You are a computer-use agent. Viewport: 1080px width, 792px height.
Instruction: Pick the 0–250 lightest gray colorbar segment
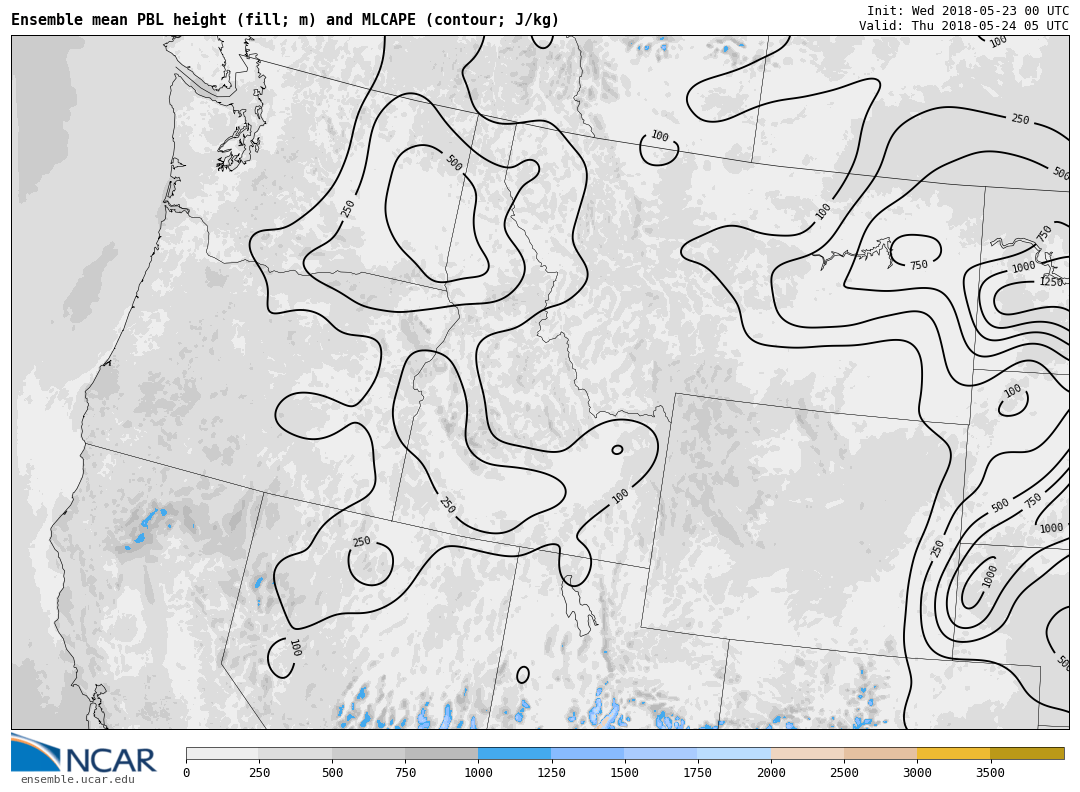point(222,753)
